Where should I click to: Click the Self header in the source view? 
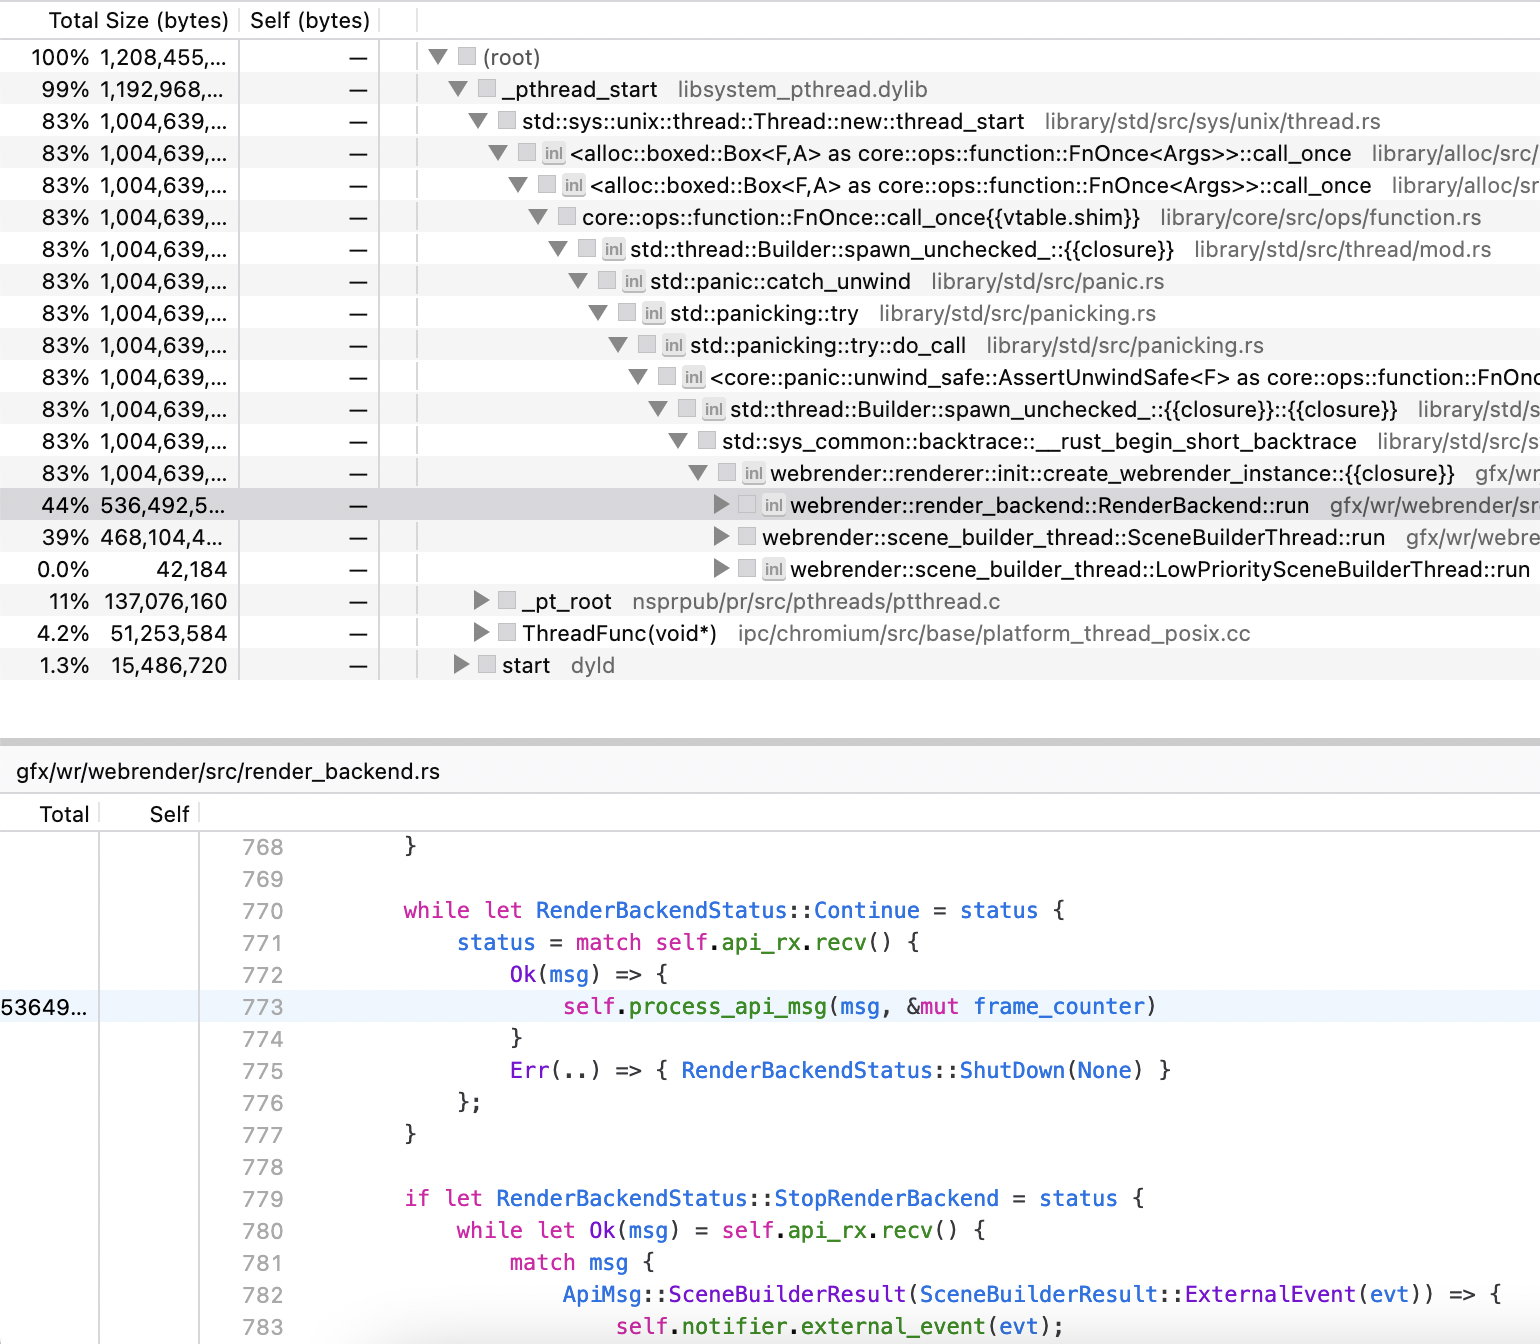(x=169, y=814)
